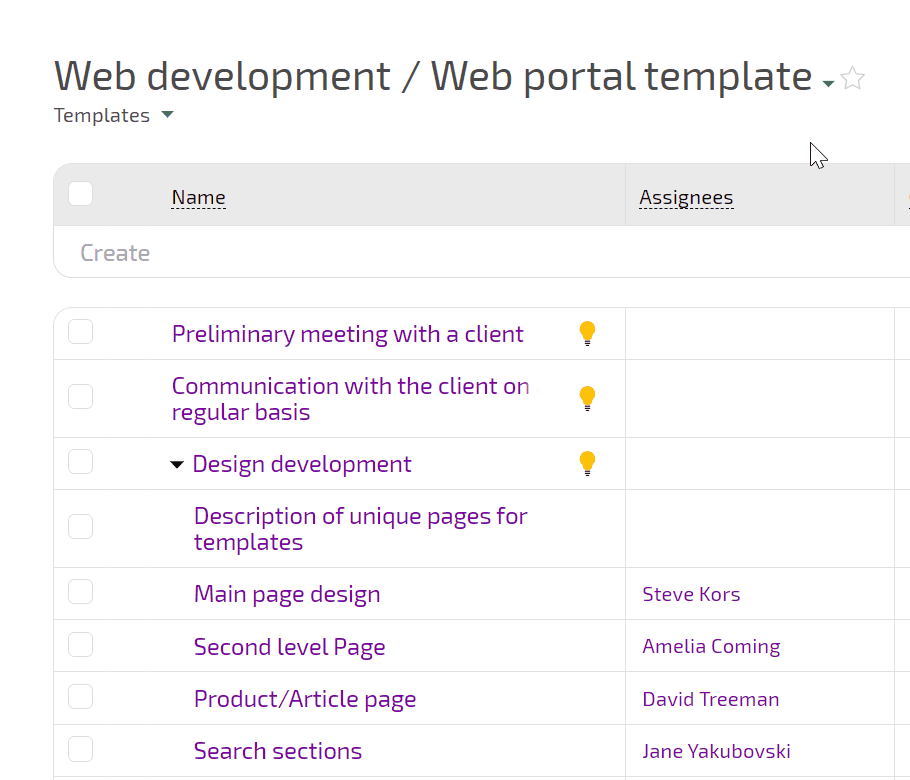Open the Second level Page task

coord(289,647)
